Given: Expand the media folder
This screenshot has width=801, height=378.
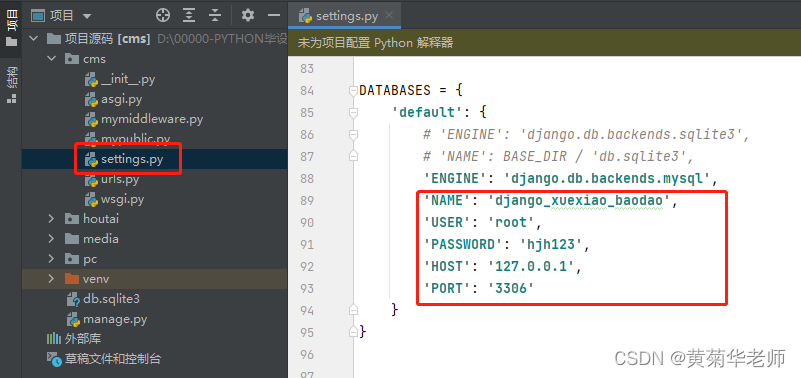Looking at the screenshot, I should pos(51,239).
